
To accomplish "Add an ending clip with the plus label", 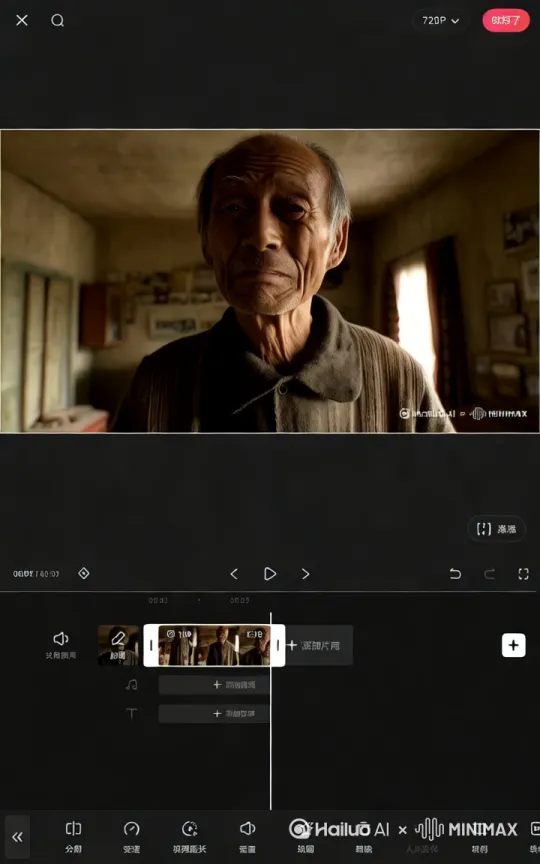I will pos(318,645).
